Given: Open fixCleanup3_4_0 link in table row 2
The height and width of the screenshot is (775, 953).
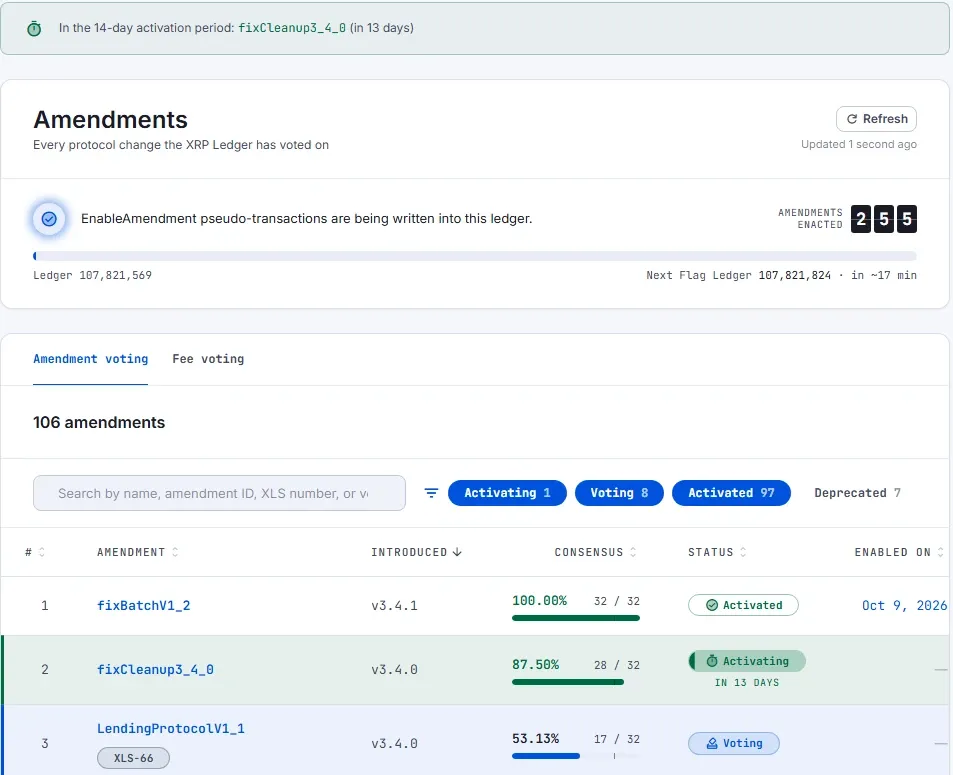Looking at the screenshot, I should [155, 669].
